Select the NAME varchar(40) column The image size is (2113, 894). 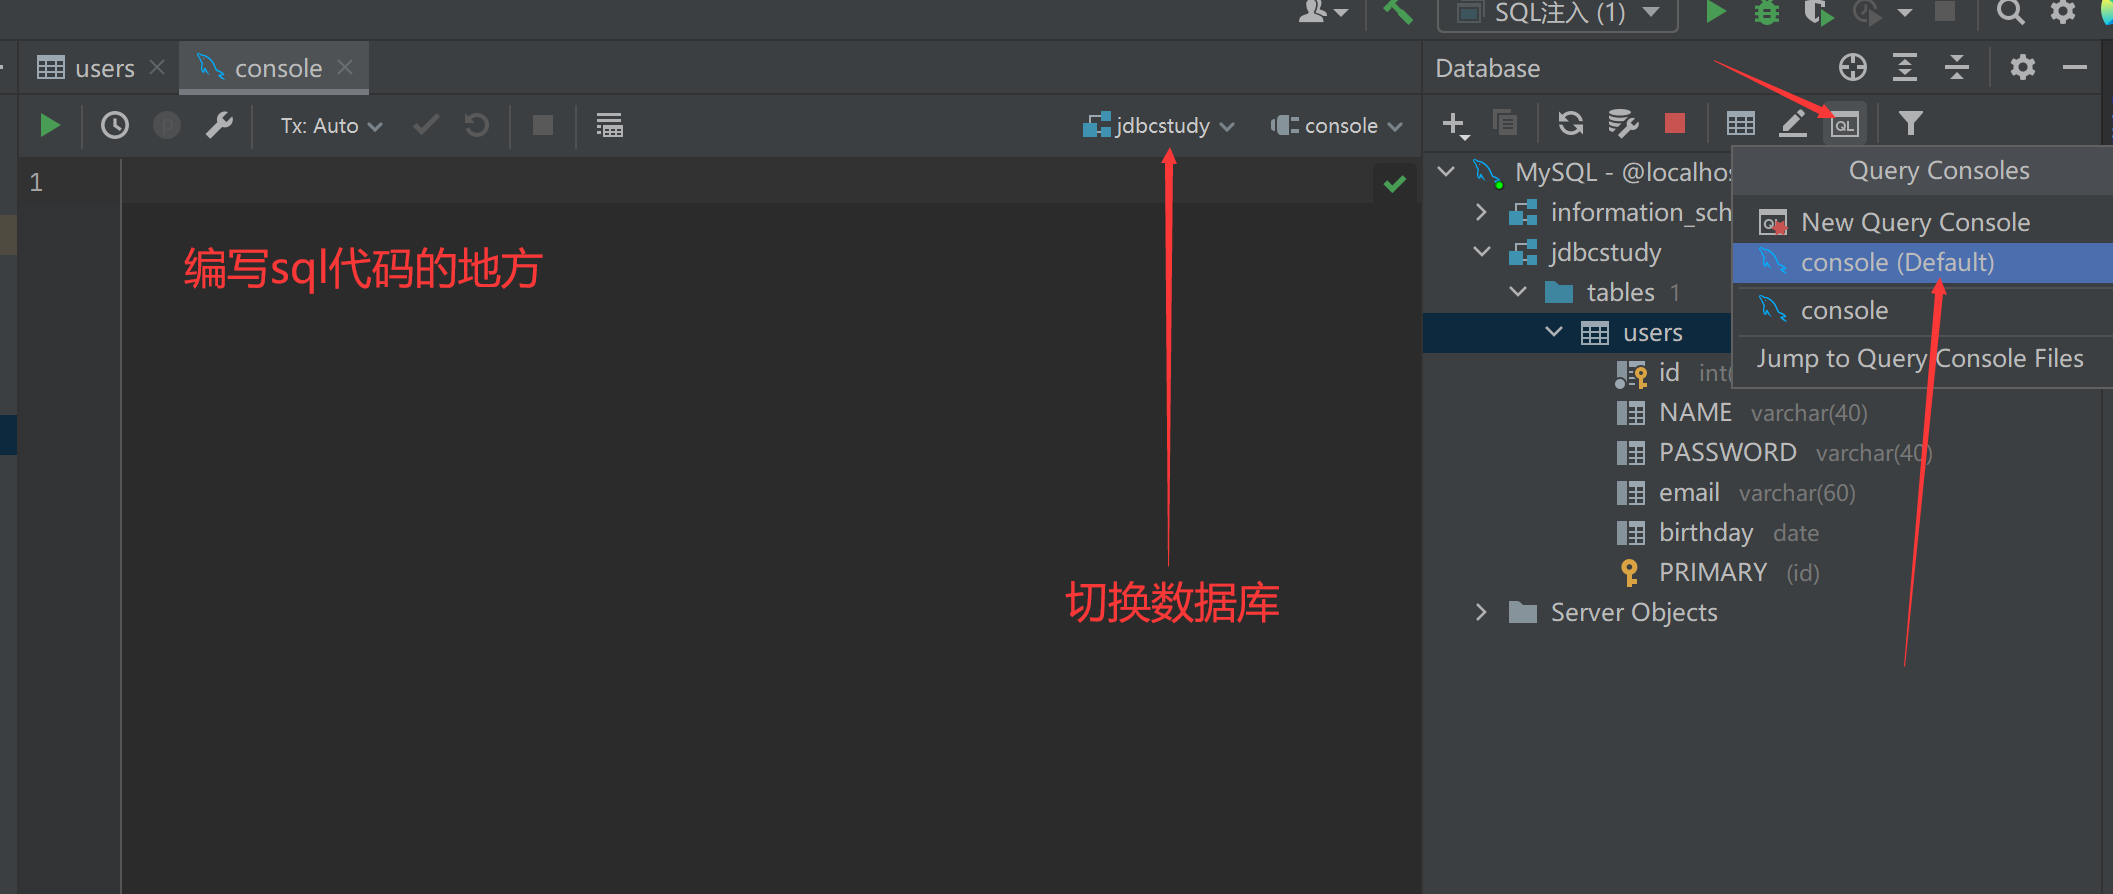click(x=1741, y=412)
